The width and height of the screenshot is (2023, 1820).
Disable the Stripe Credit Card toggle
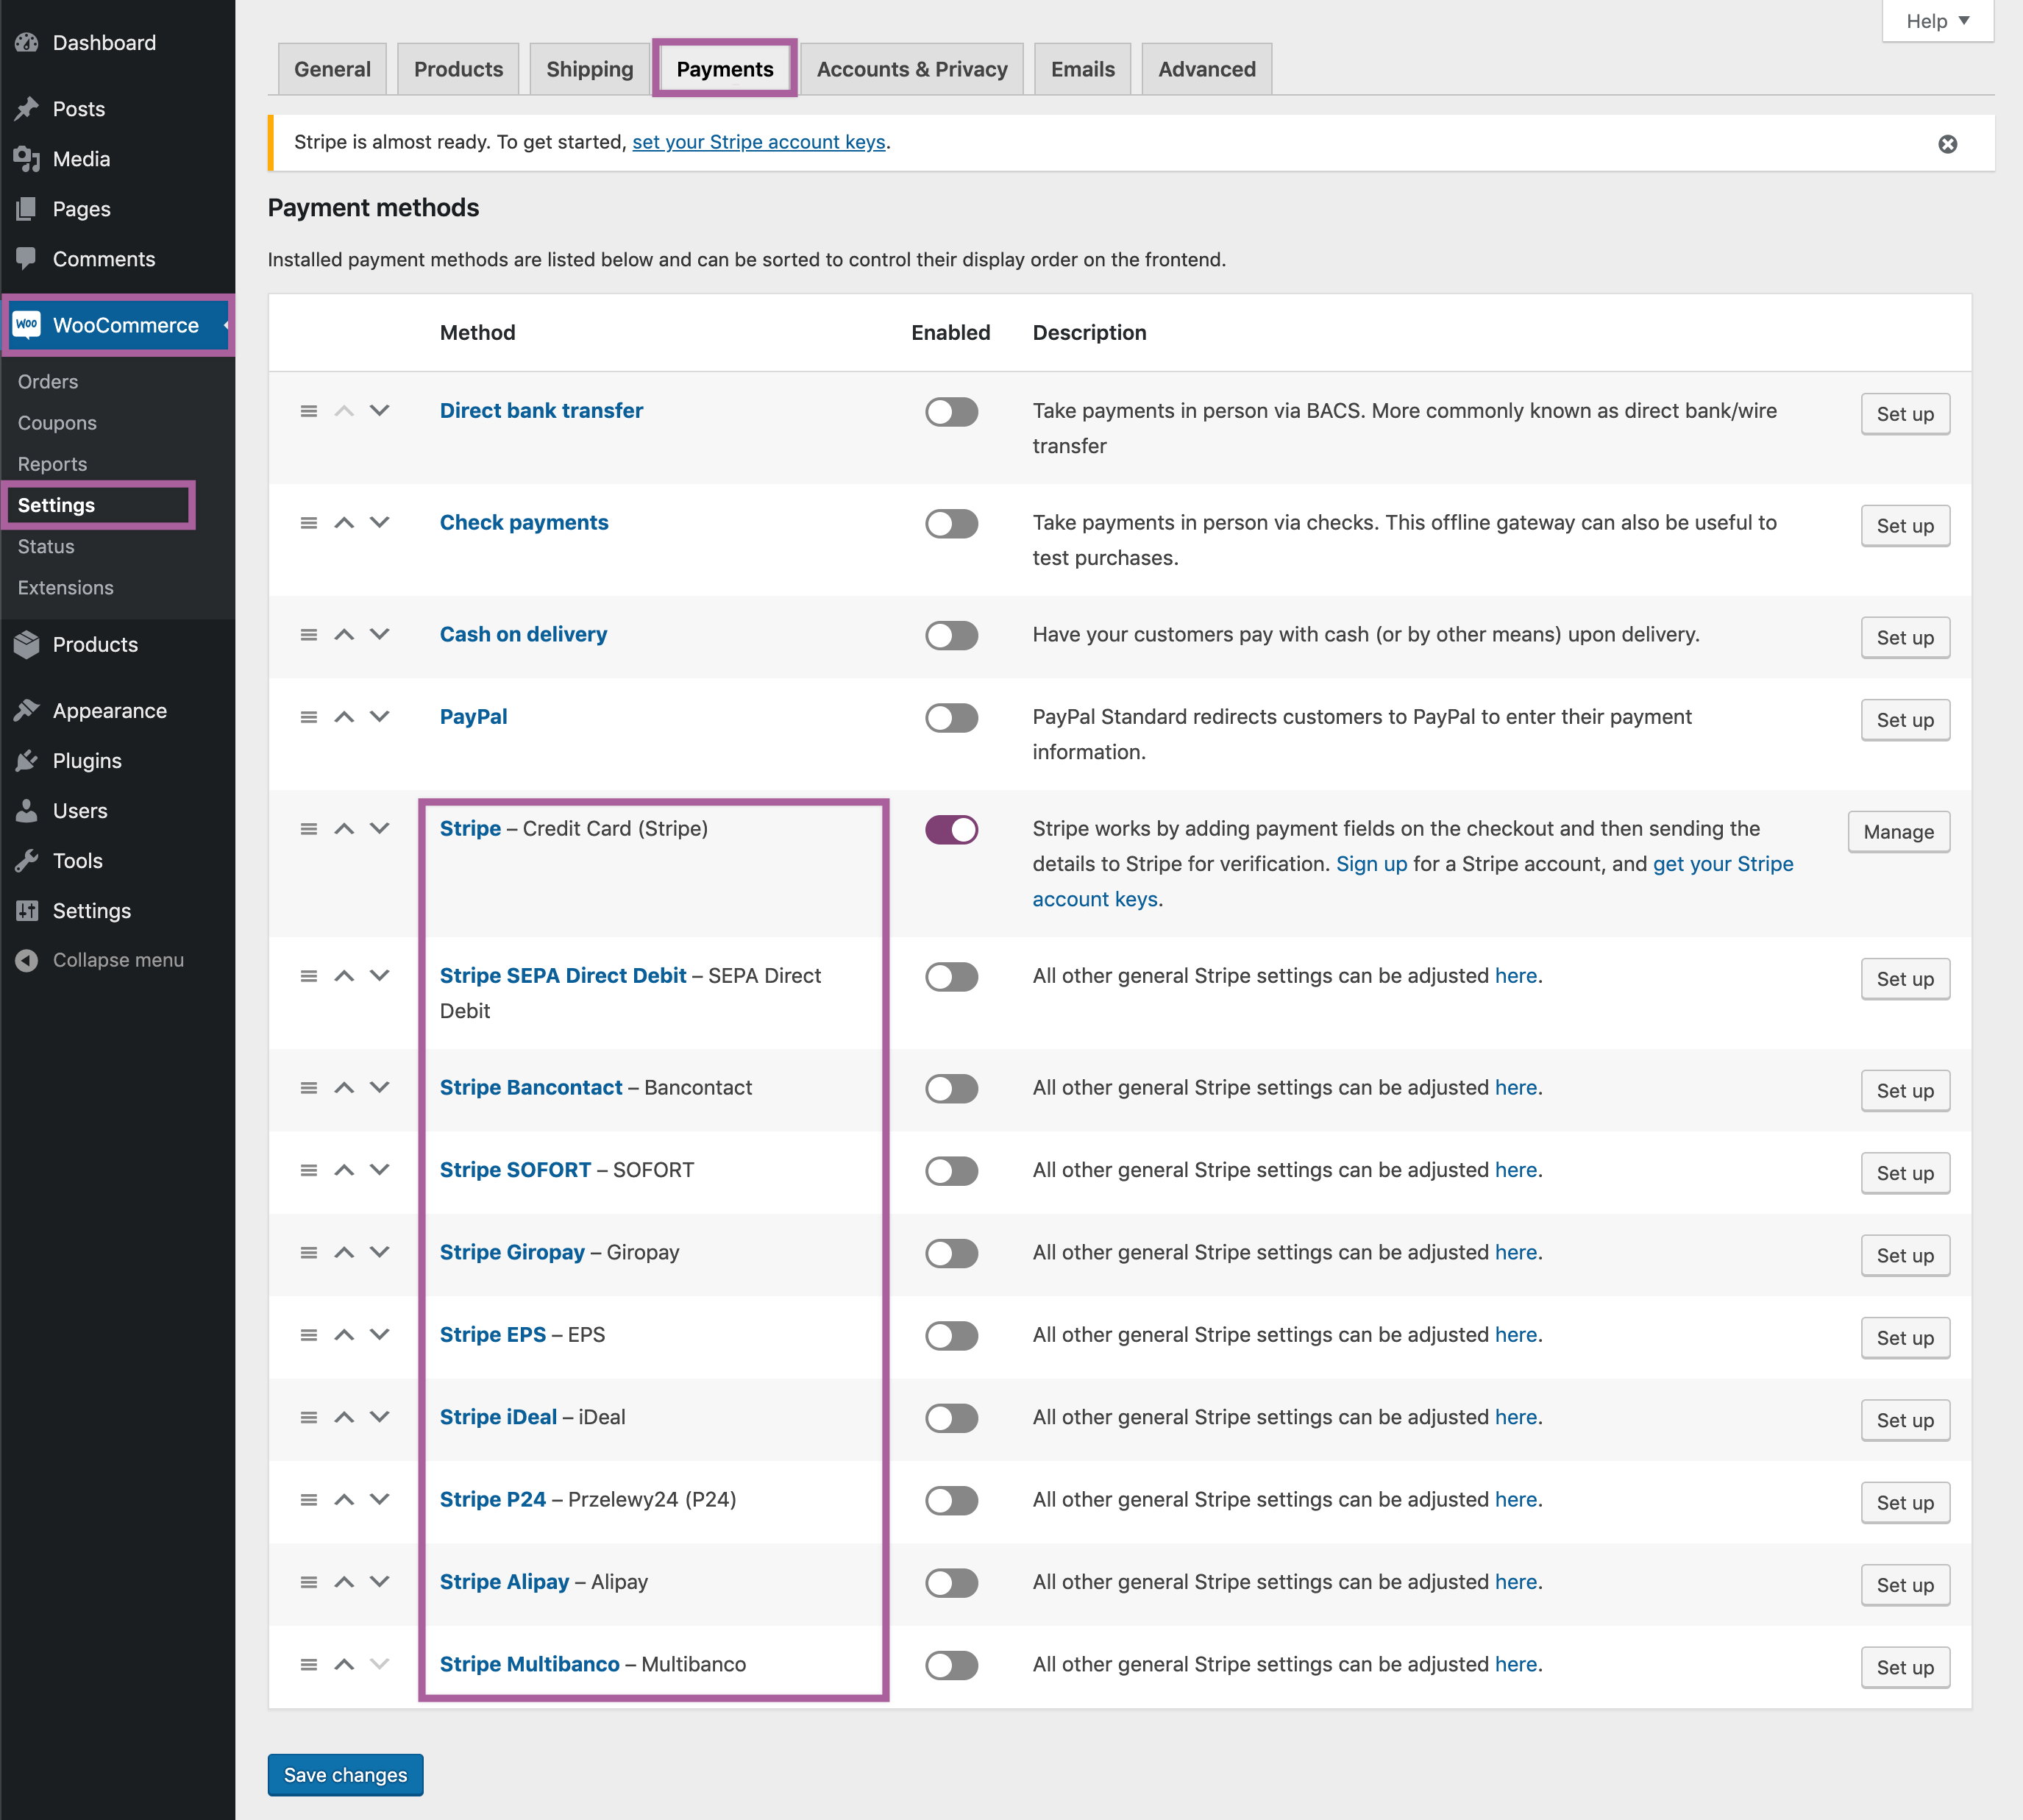tap(951, 830)
